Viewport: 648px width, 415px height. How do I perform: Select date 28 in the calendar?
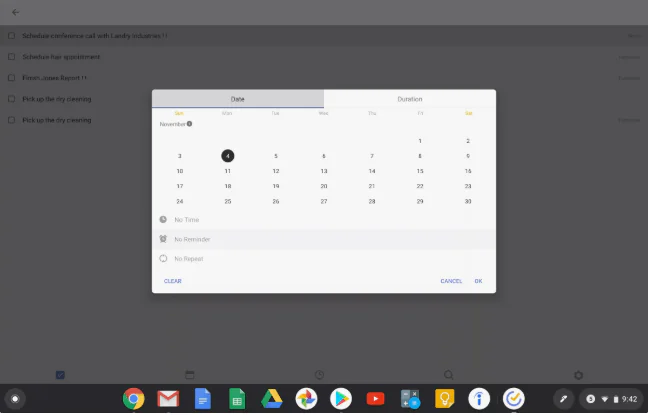pyautogui.click(x=372, y=201)
